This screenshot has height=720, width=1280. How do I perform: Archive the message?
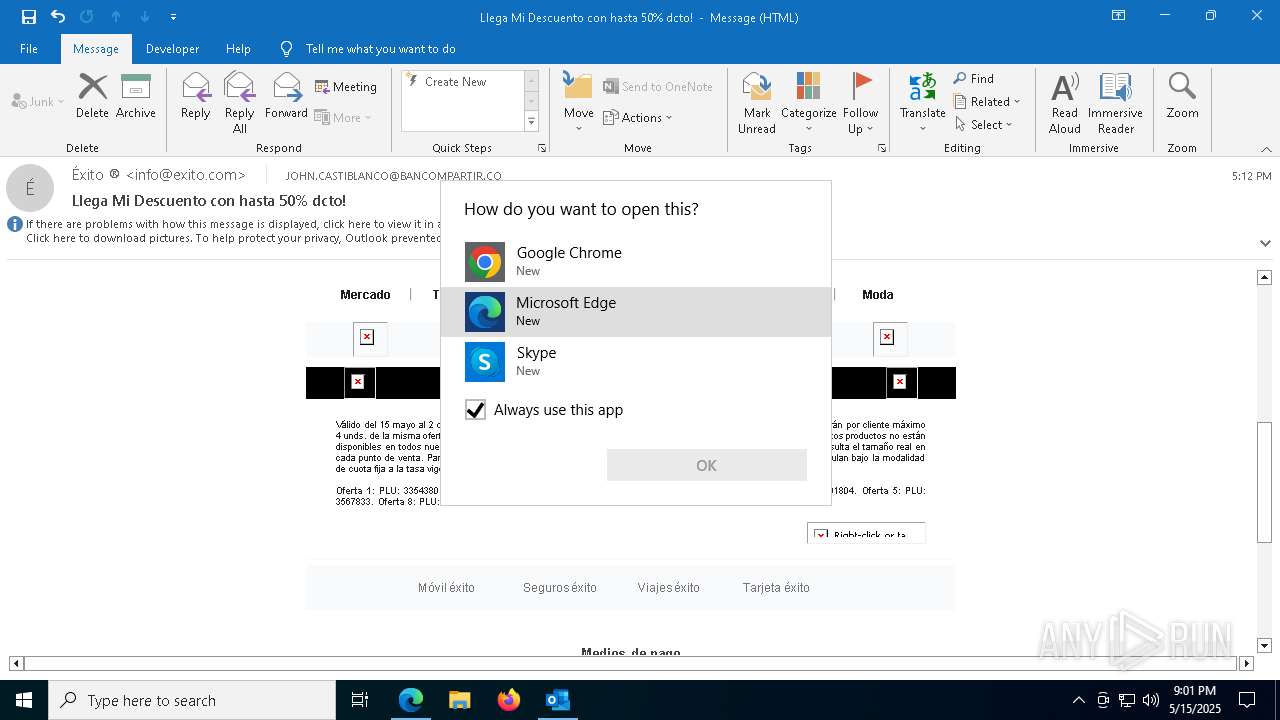(136, 97)
